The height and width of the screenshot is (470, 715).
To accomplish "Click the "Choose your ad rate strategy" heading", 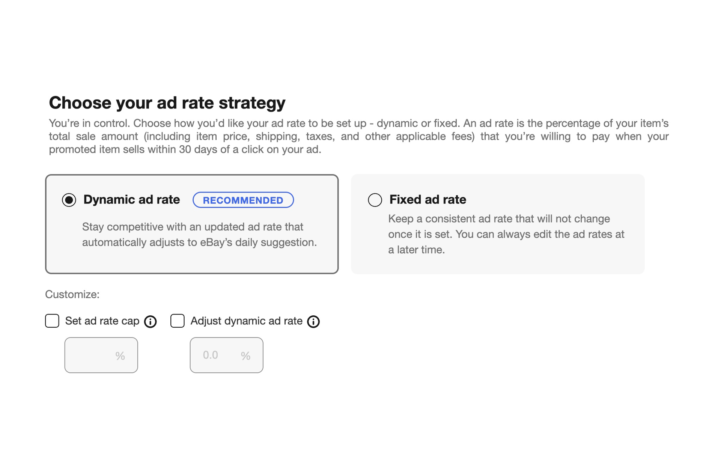I will (x=167, y=103).
